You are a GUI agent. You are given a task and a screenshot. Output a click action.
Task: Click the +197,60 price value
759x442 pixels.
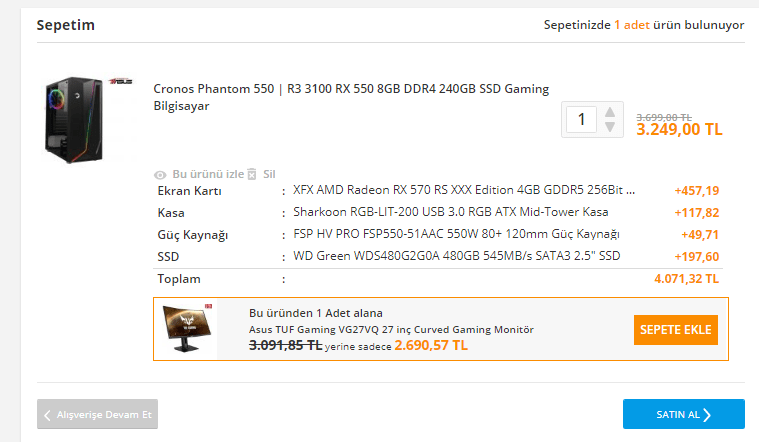point(697,257)
